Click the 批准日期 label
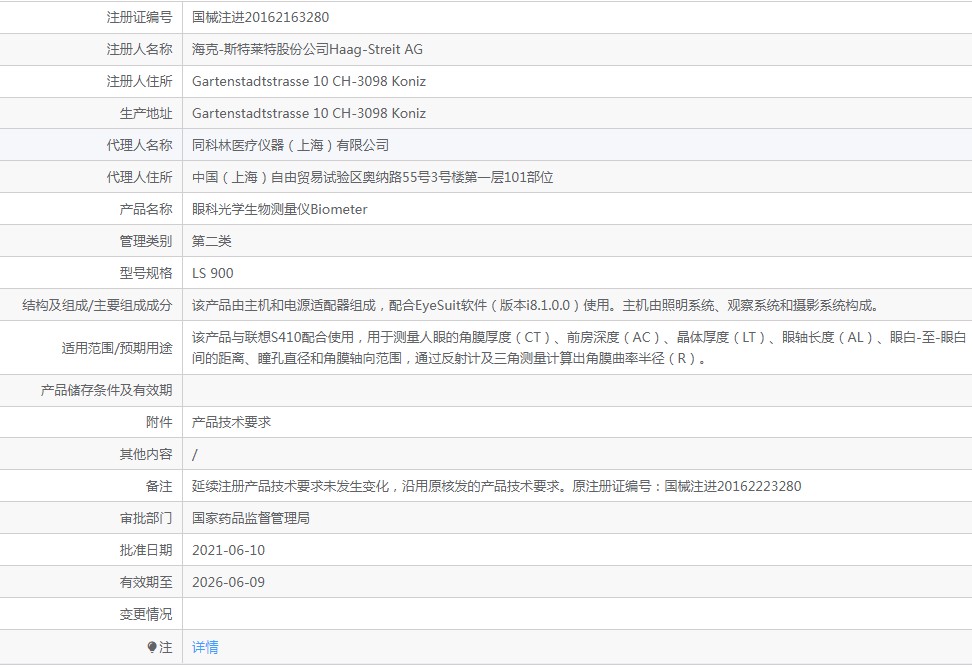This screenshot has width=972, height=667. [x=146, y=550]
